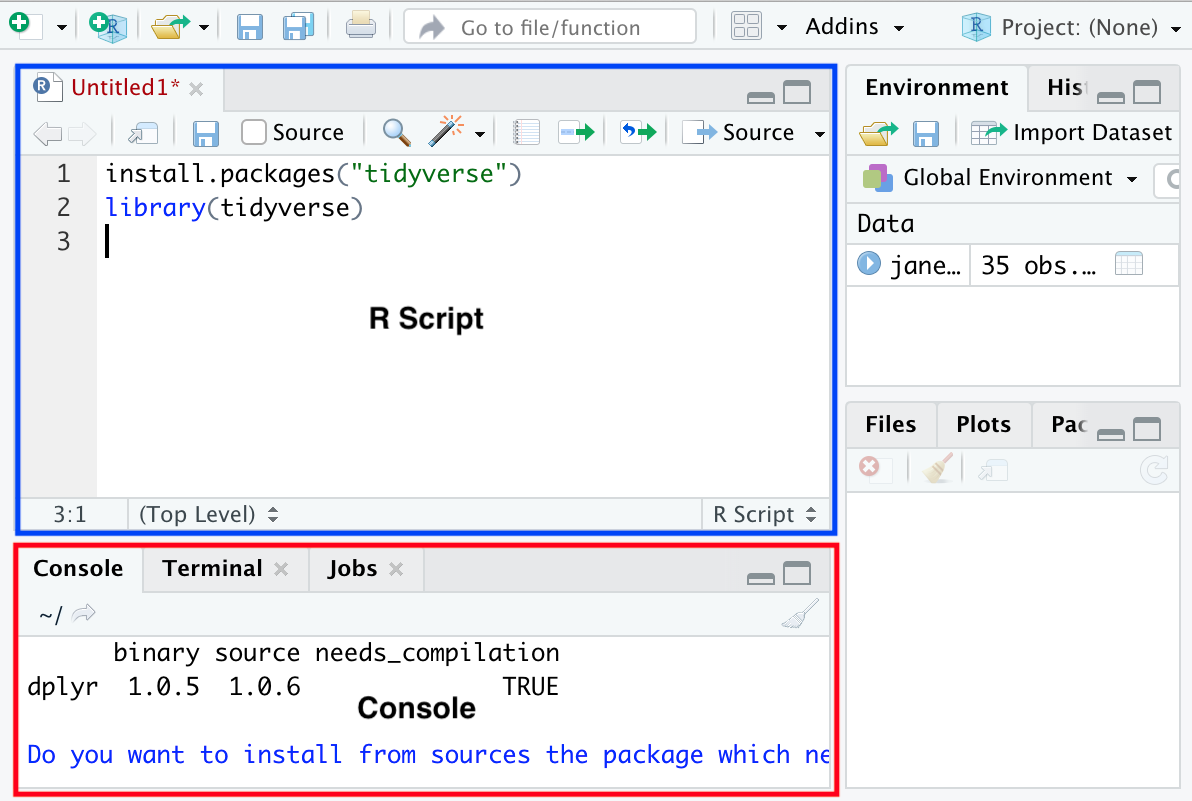Click code line library(tidyverse)
The width and height of the screenshot is (1192, 801).
(234, 207)
